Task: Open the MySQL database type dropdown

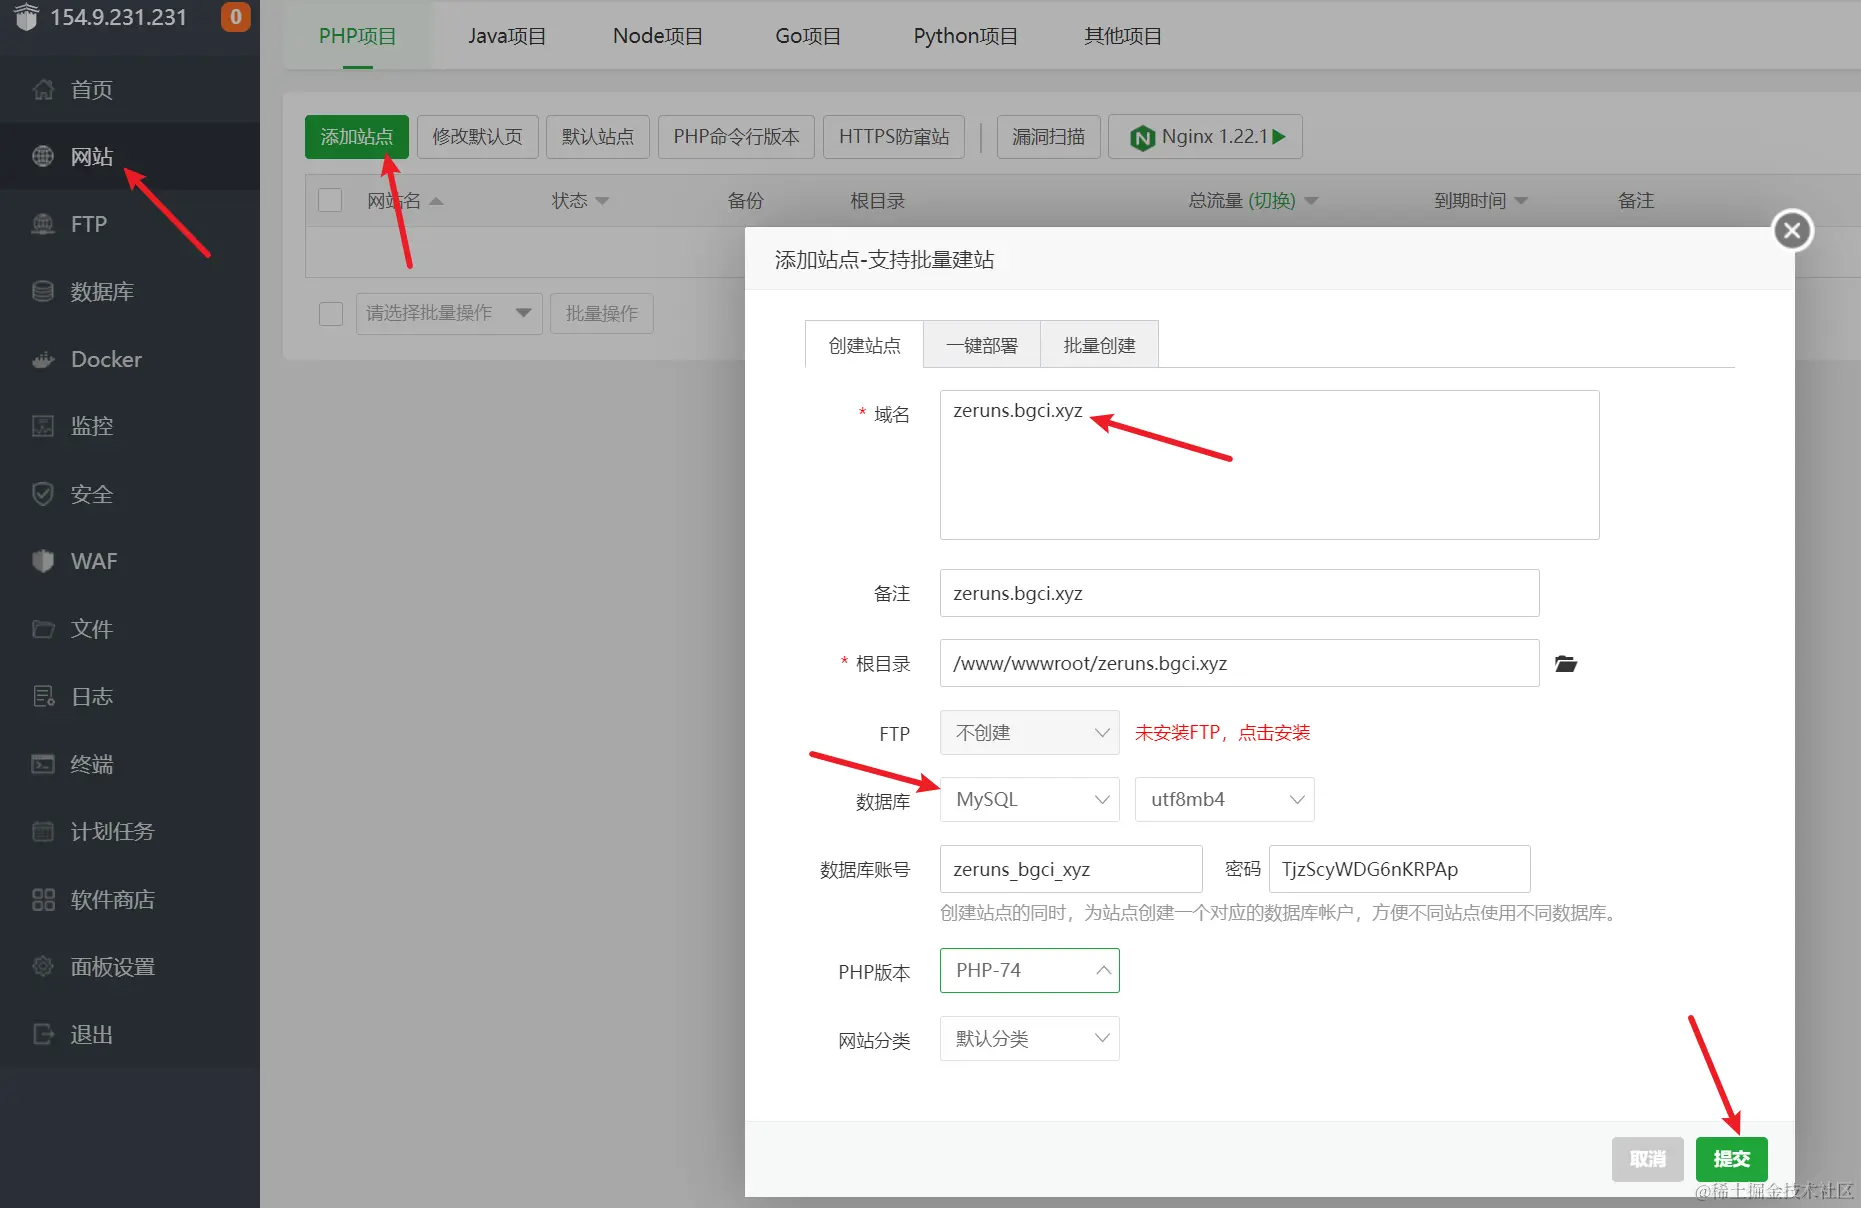Action: 1029,800
